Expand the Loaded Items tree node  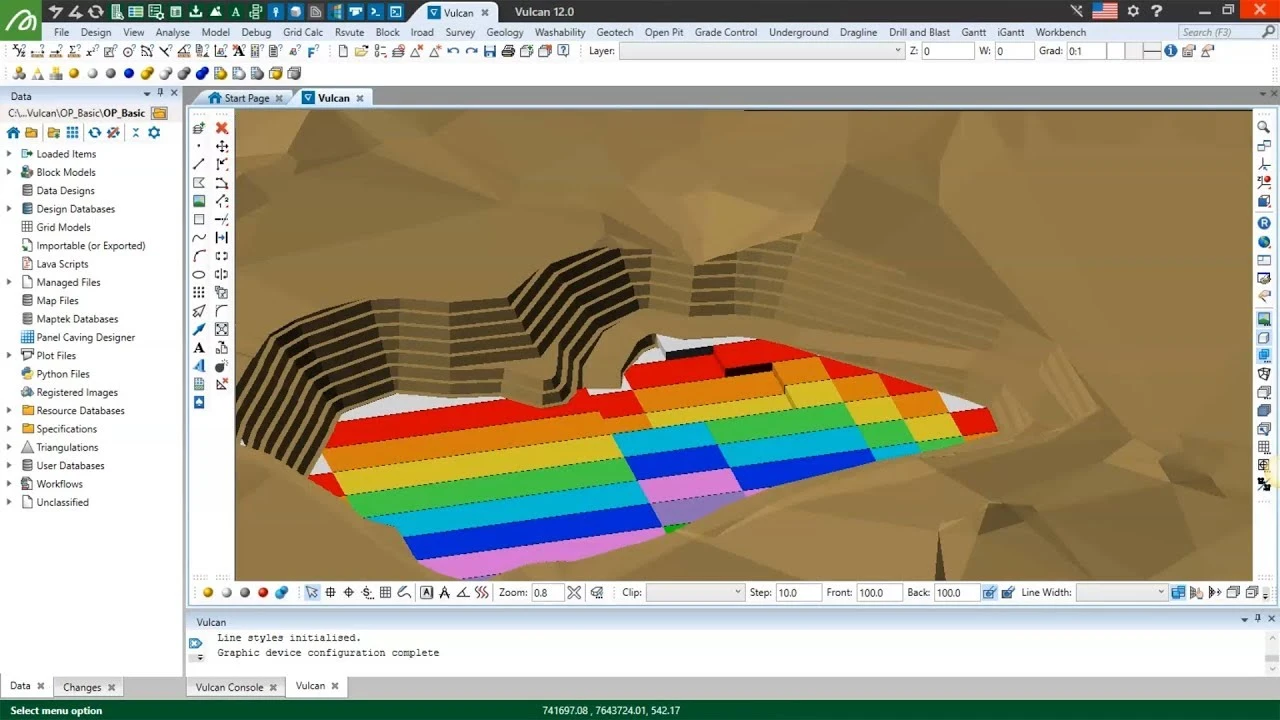coord(10,154)
